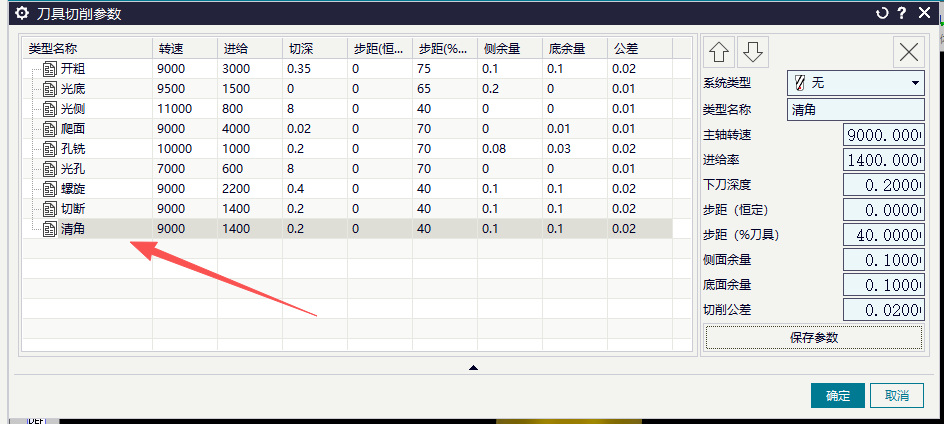Select the 清角 row name
944x424 pixels.
point(73,229)
